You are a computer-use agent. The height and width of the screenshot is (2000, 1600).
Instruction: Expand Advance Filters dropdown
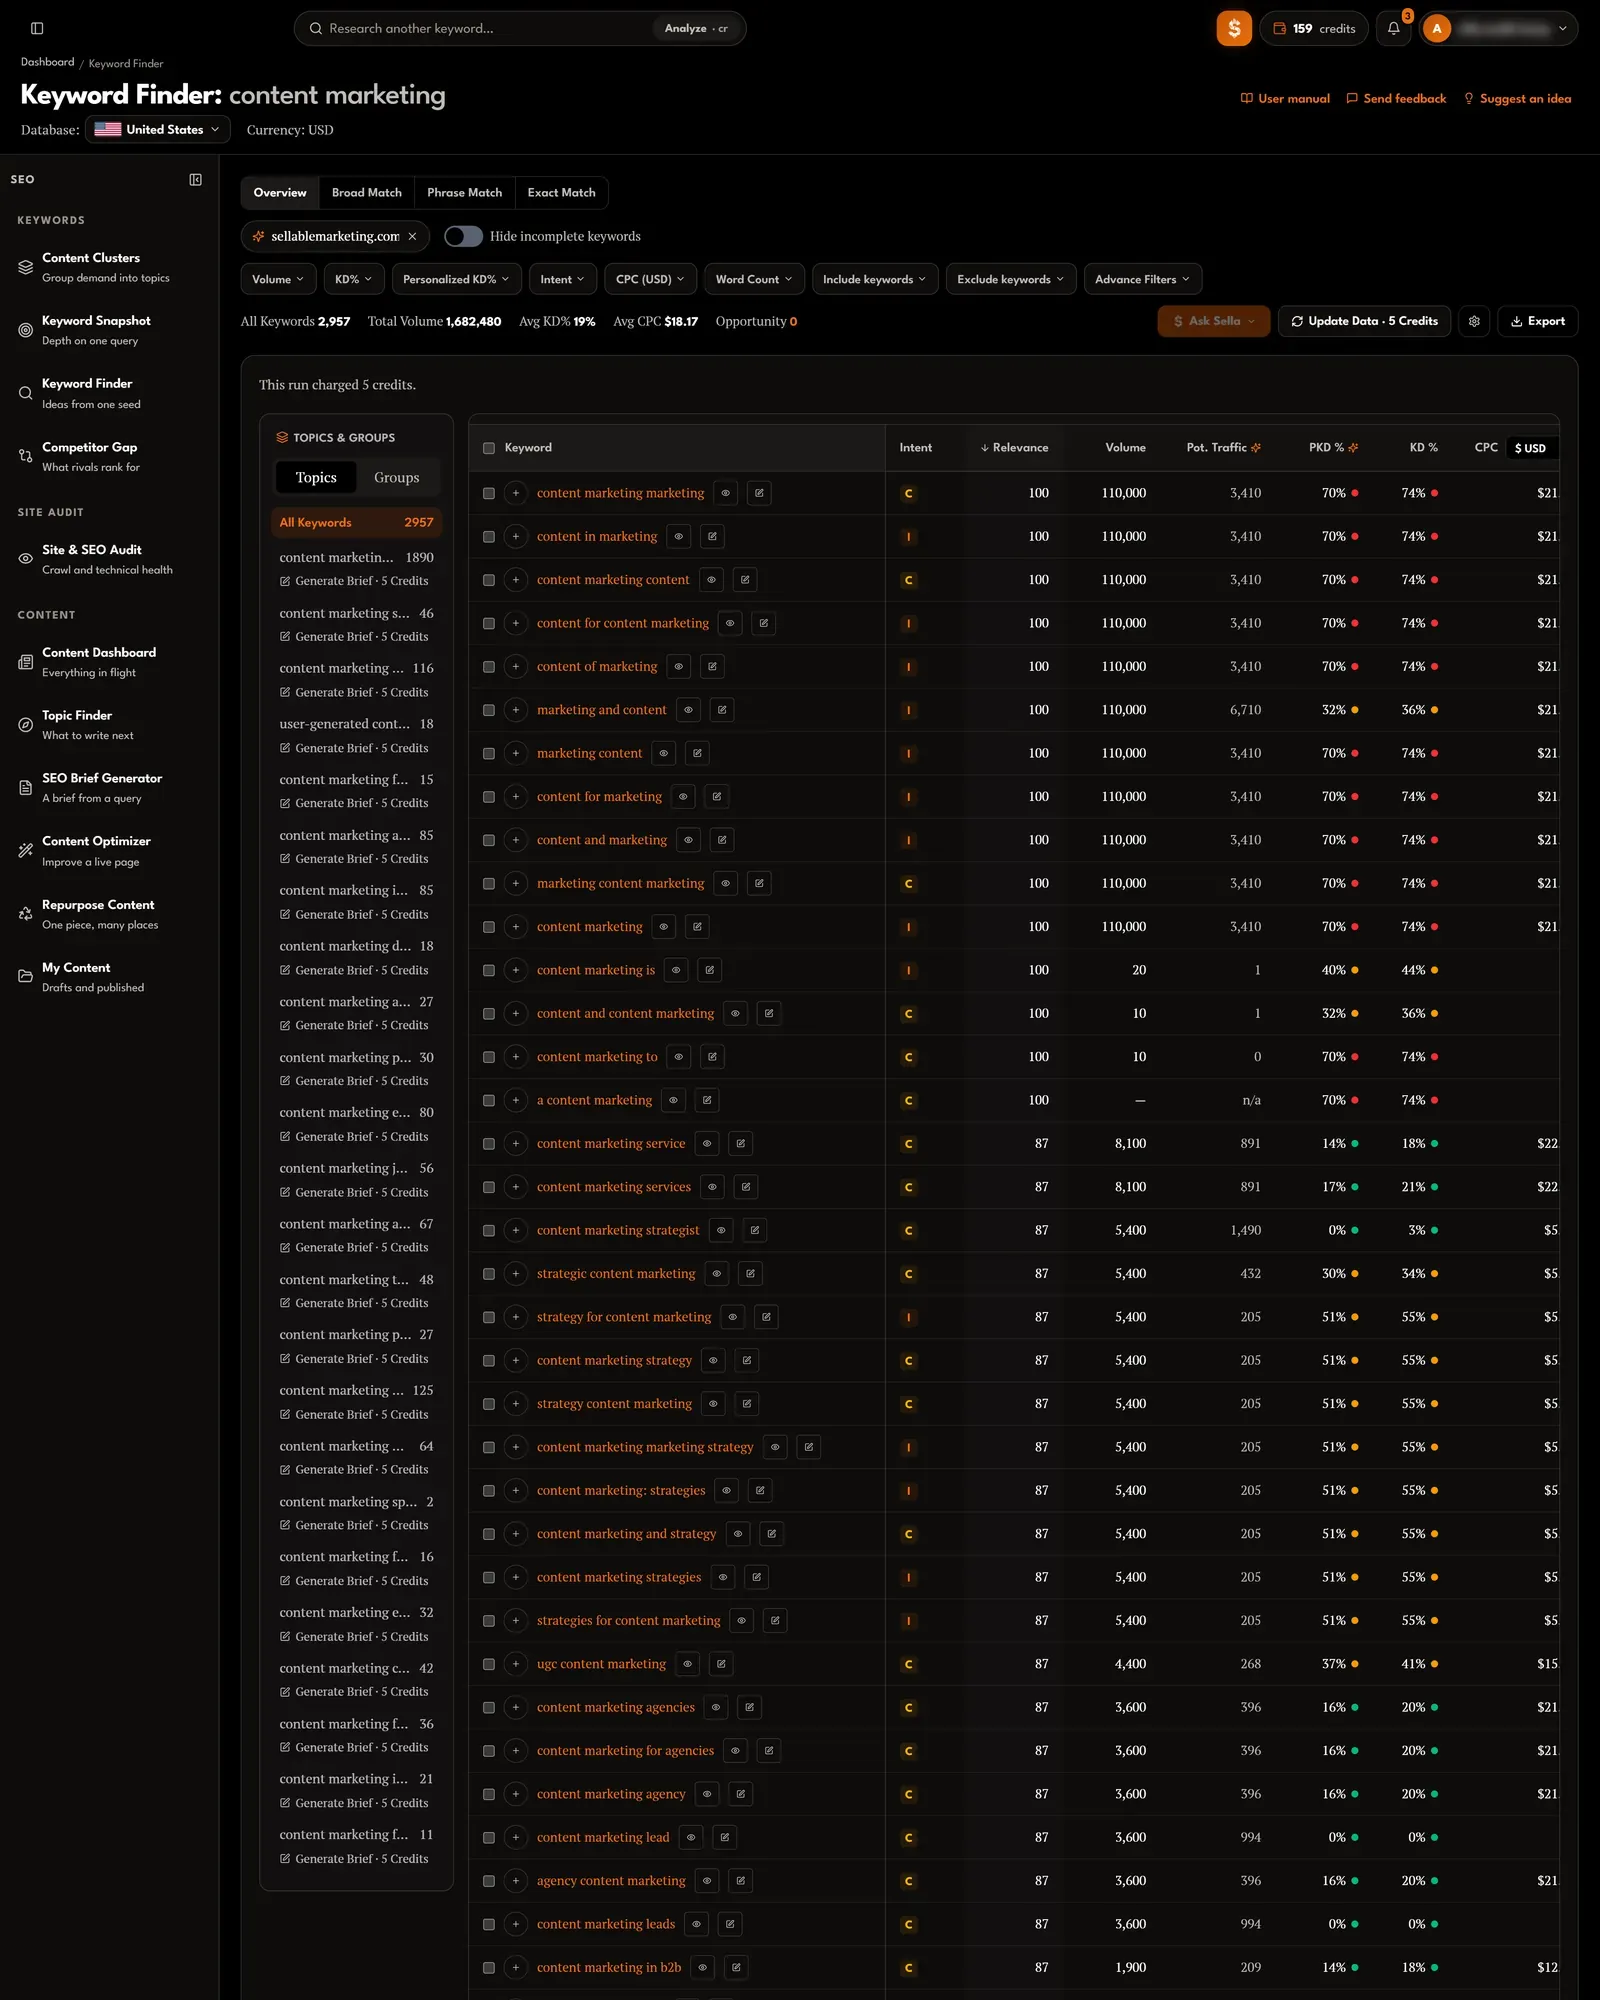pos(1143,279)
